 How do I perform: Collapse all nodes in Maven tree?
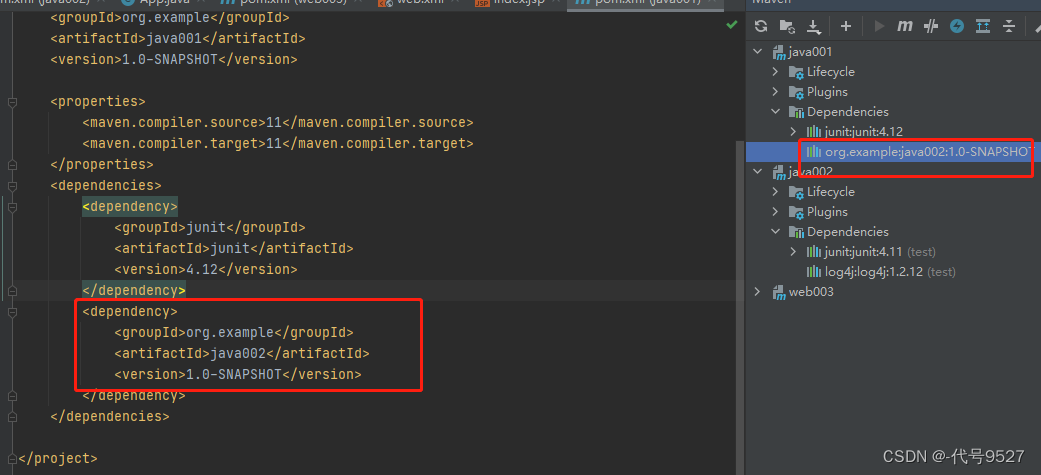[1009, 27]
